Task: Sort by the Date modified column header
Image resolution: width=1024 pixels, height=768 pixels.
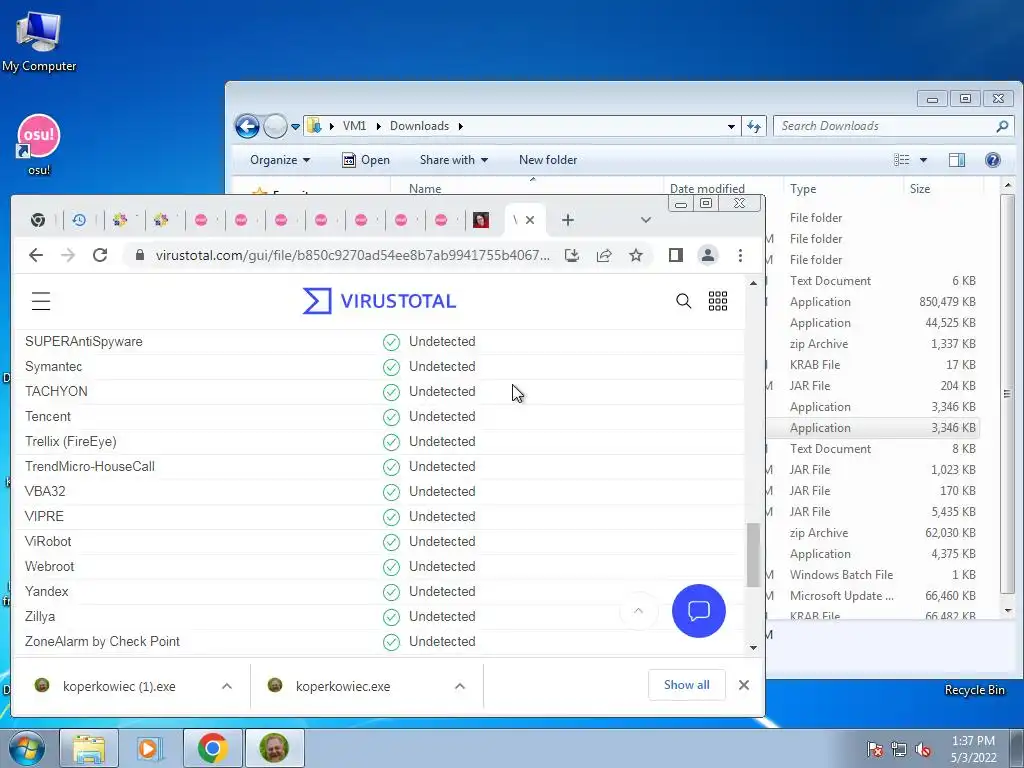Action: click(x=707, y=189)
